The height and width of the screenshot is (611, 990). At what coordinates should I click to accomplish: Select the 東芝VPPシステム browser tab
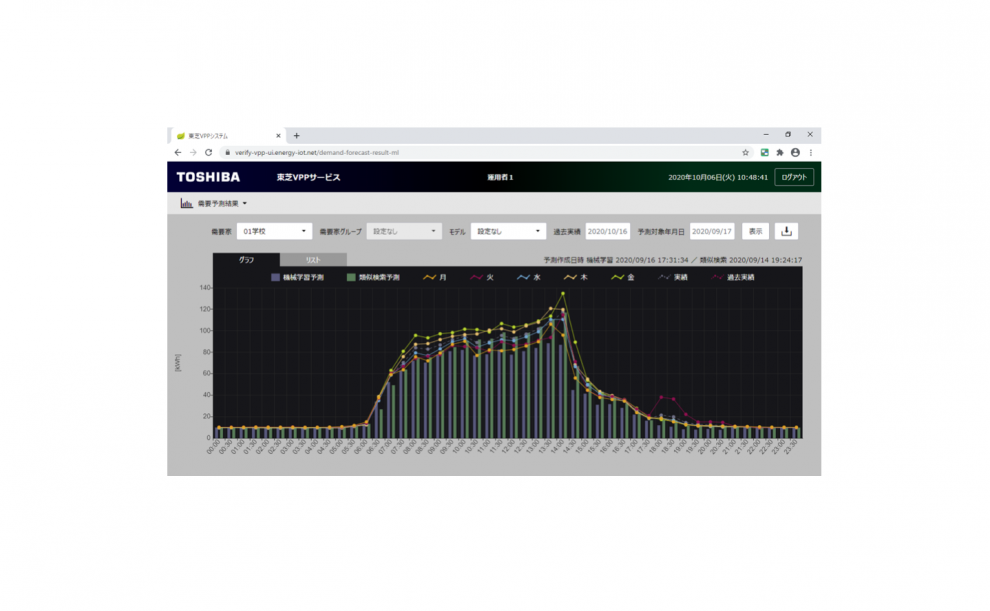[x=227, y=136]
